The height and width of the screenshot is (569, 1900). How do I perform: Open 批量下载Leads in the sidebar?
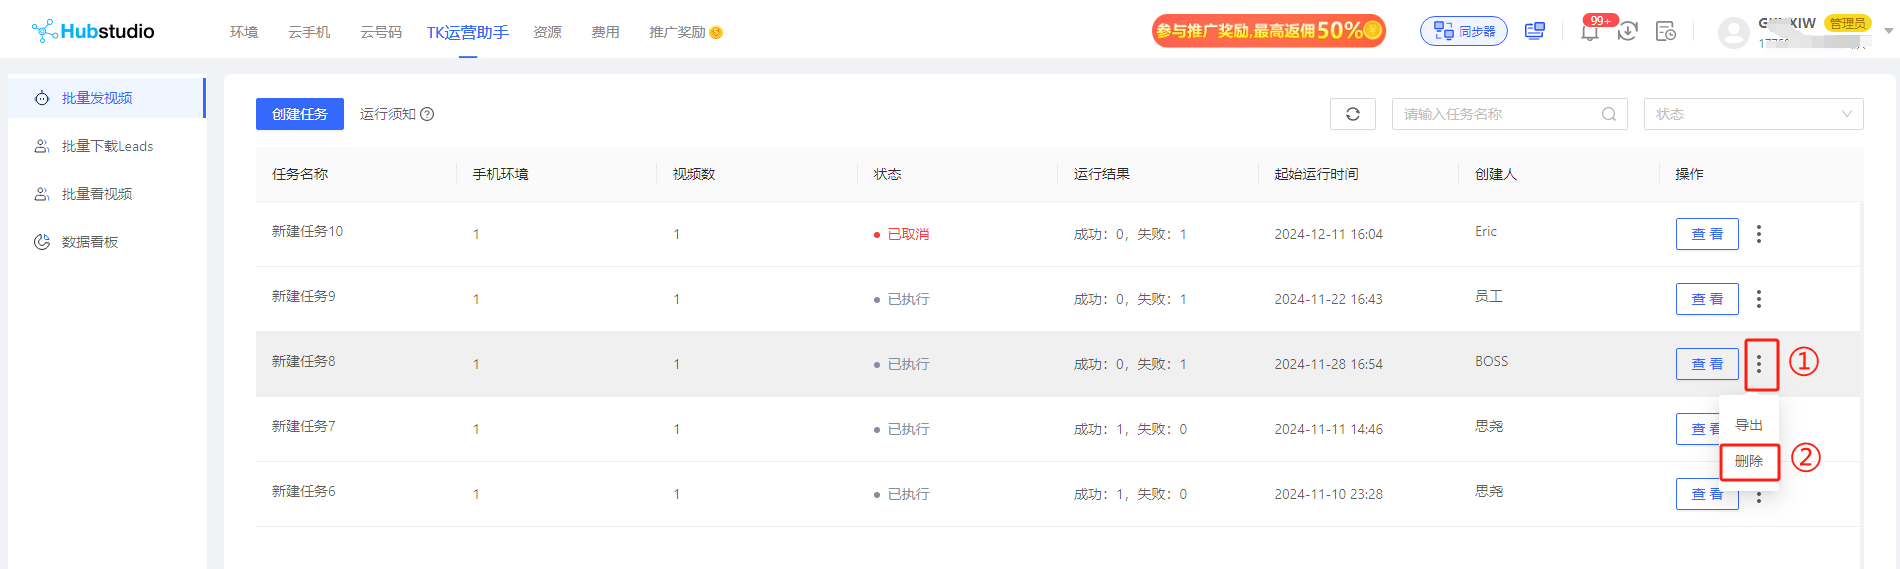click(107, 146)
